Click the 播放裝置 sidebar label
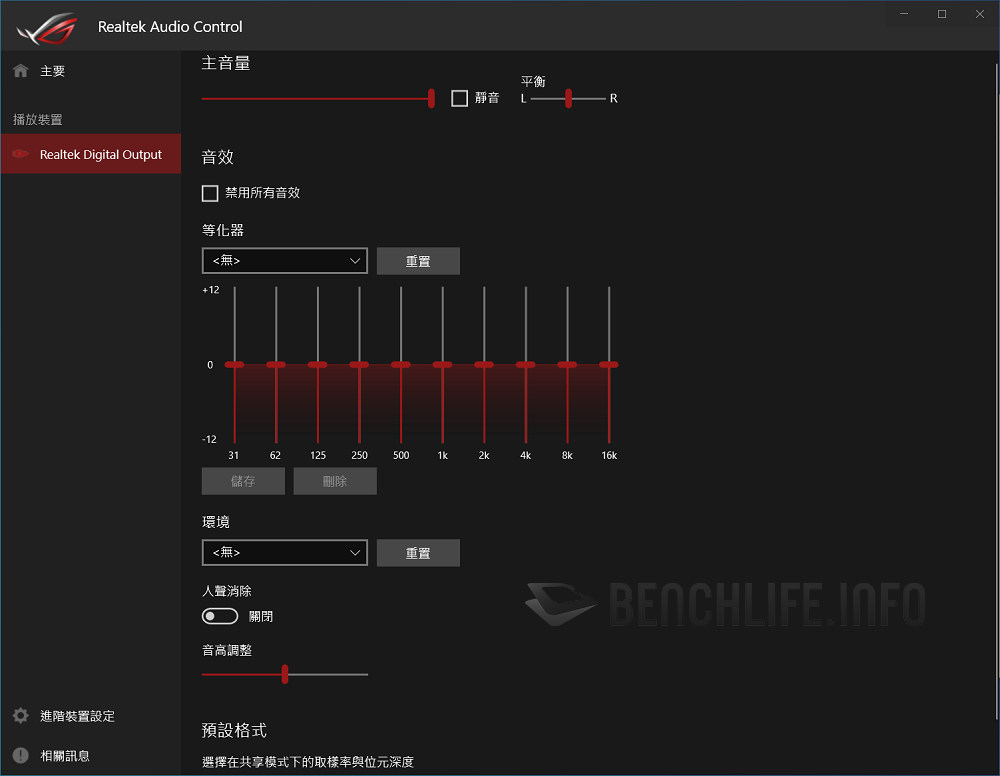 38,119
